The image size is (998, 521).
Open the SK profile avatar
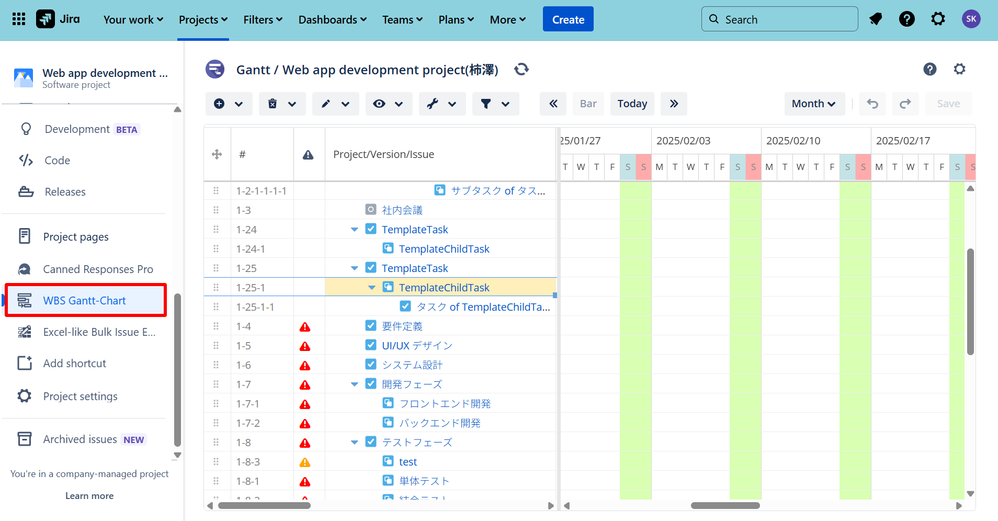click(x=971, y=19)
